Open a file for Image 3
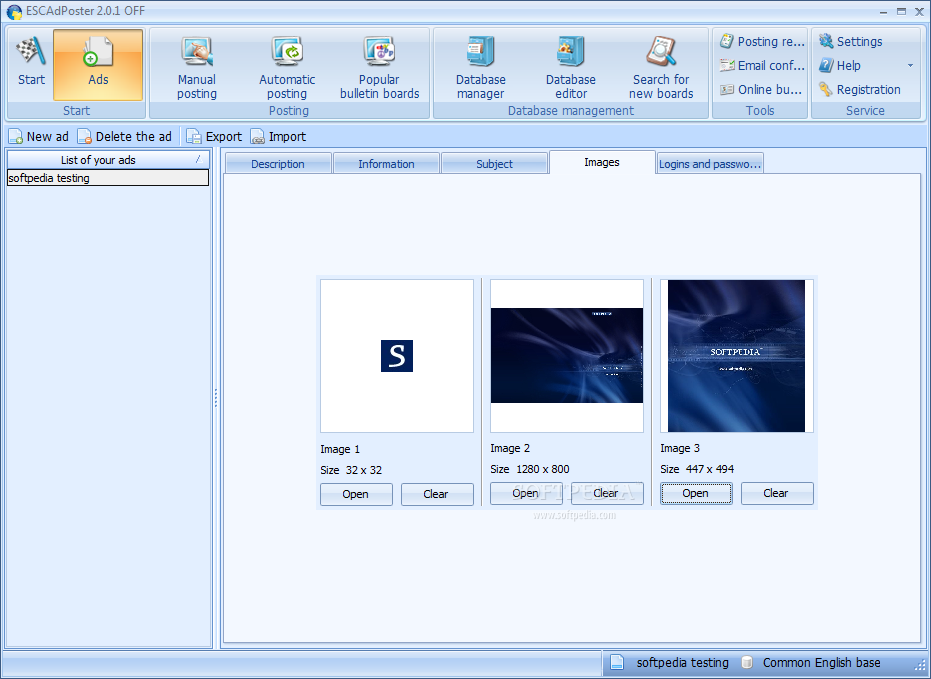This screenshot has width=931, height=679. [x=695, y=493]
